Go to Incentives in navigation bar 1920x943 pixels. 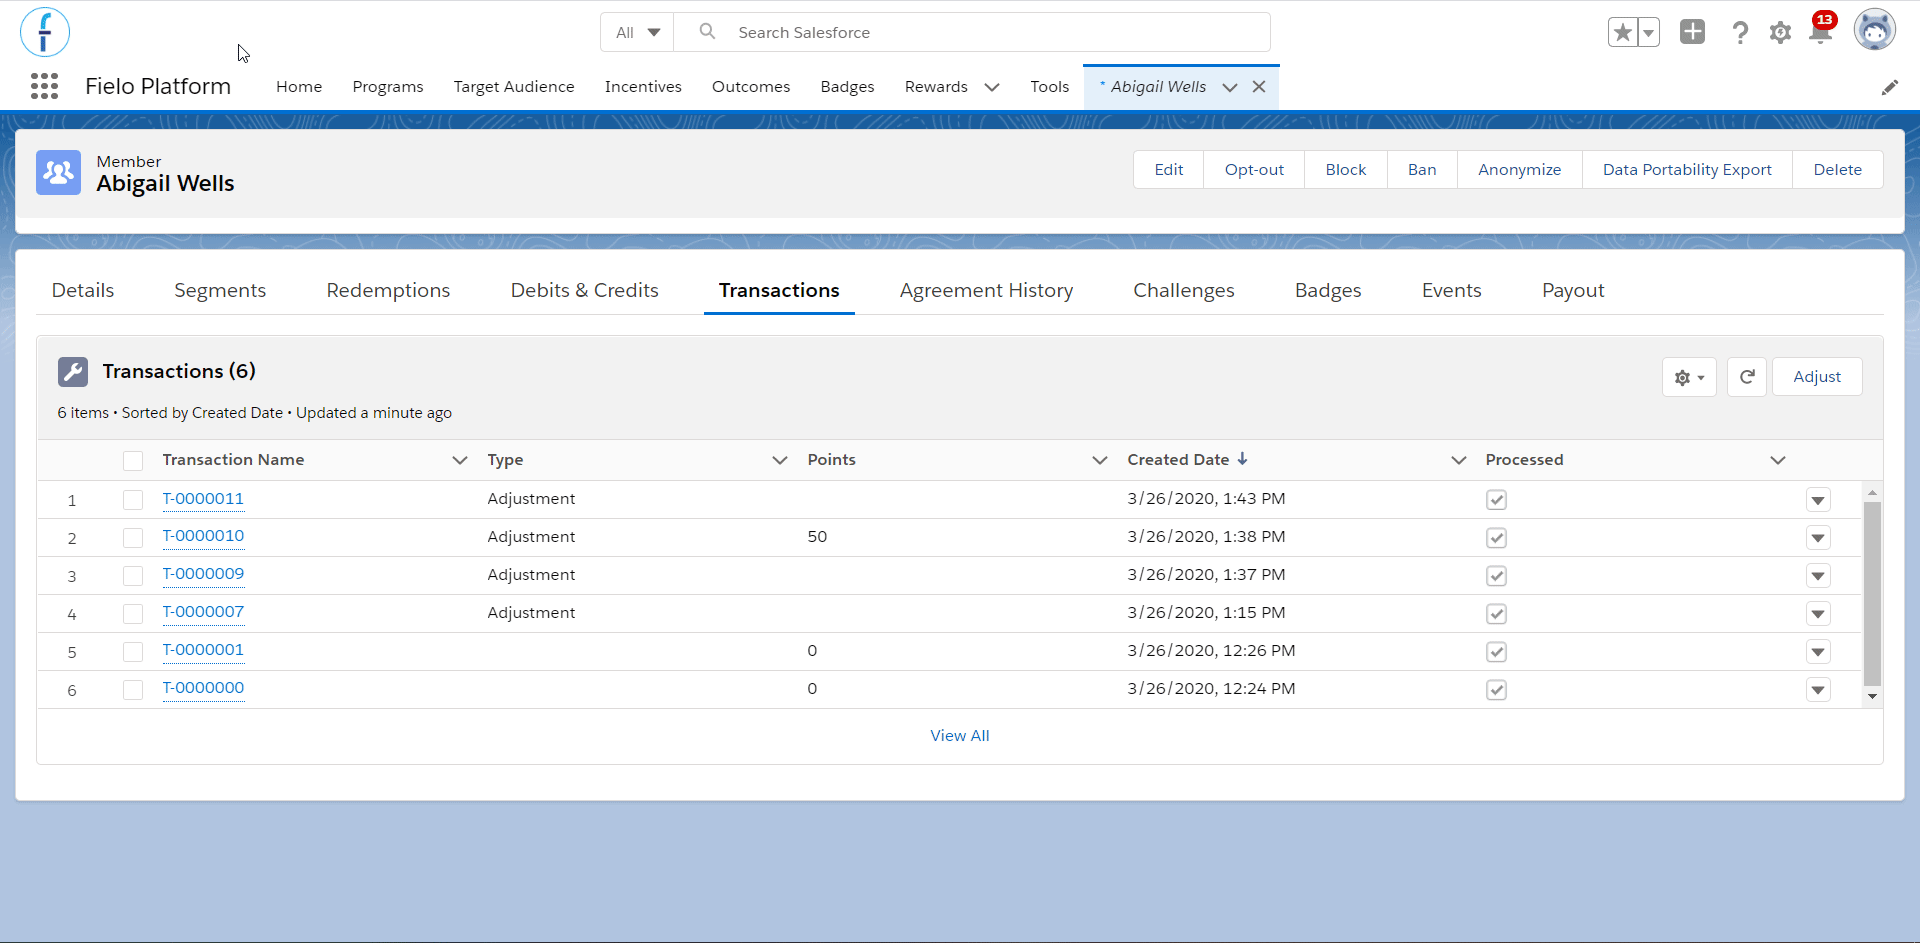pyautogui.click(x=643, y=87)
